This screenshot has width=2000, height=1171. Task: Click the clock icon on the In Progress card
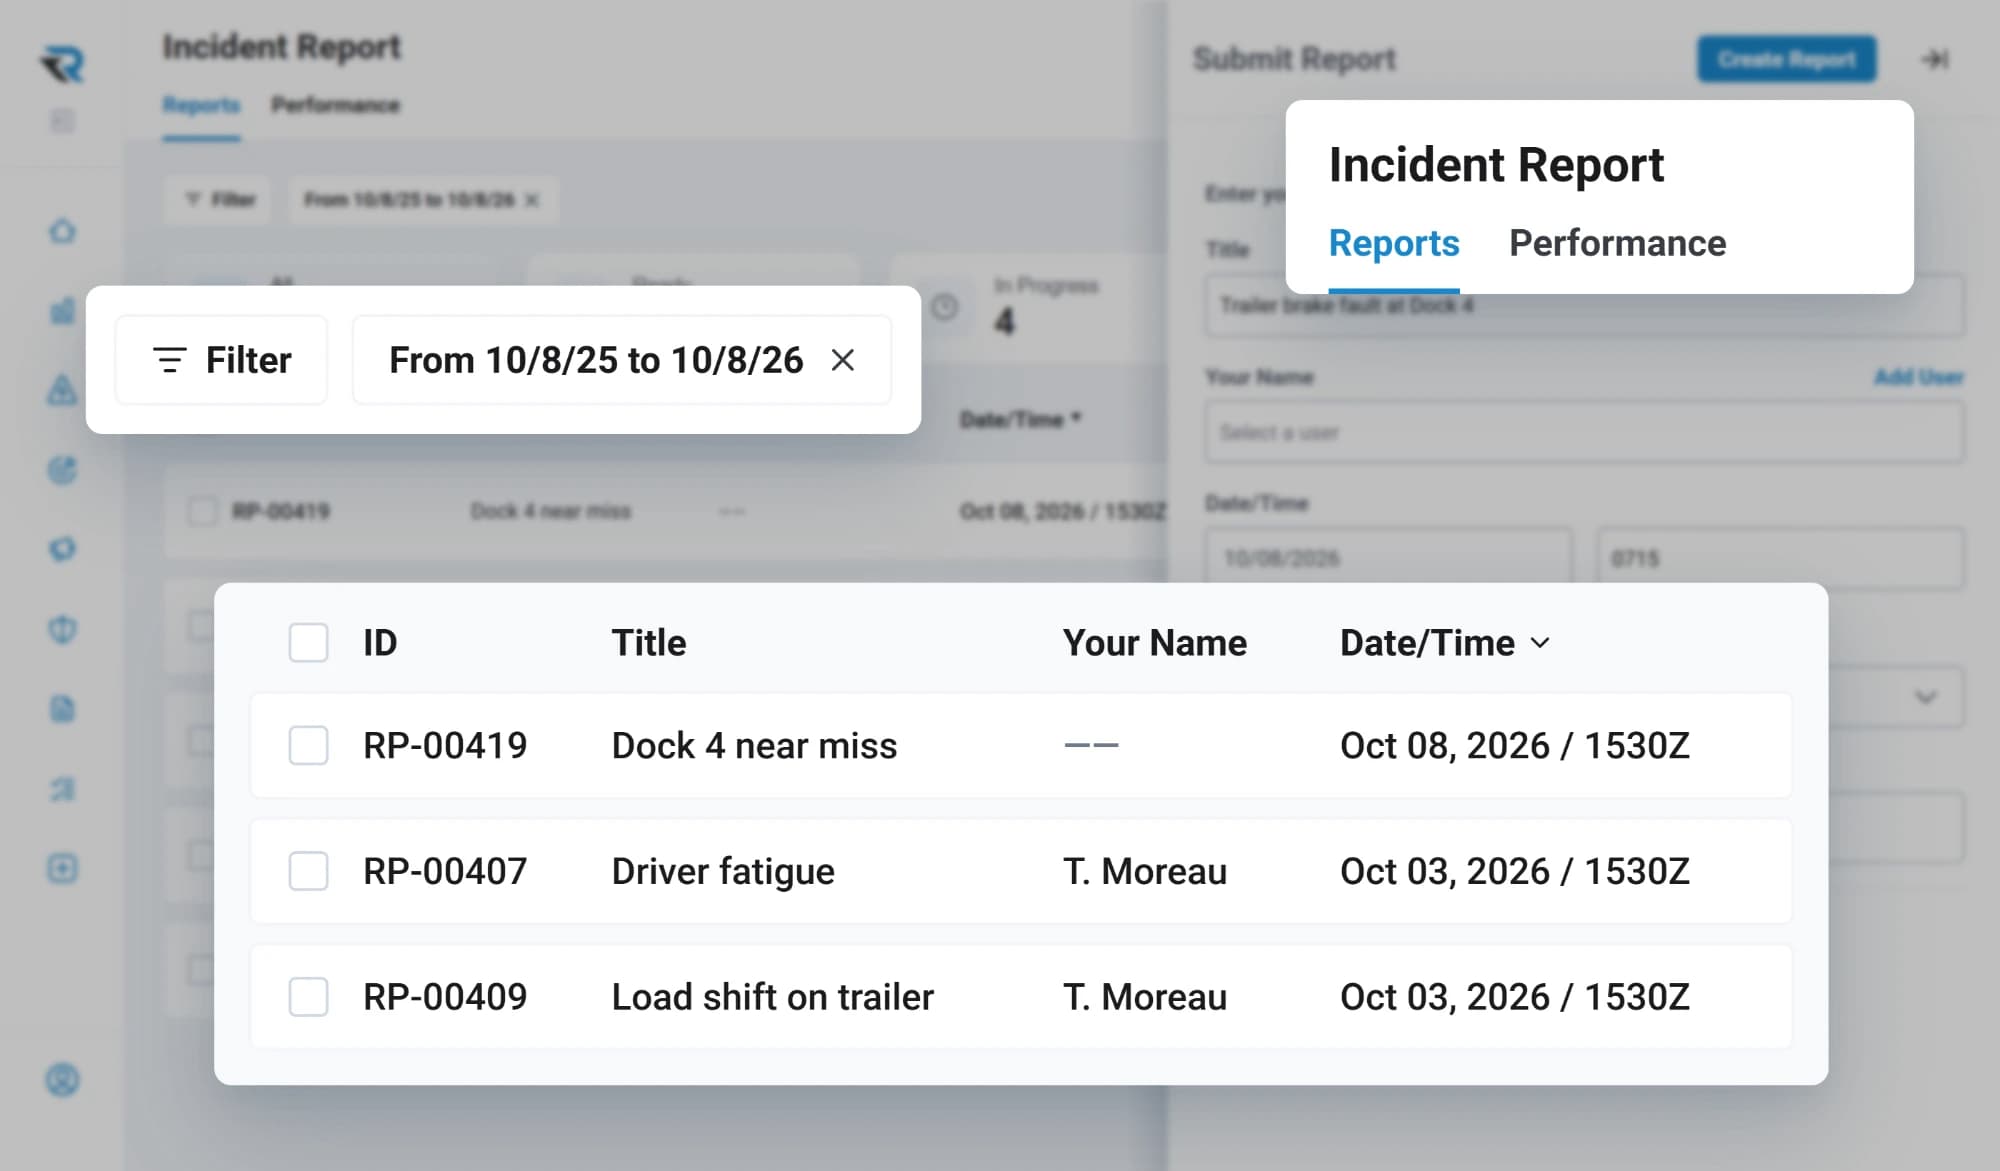pyautogui.click(x=945, y=307)
